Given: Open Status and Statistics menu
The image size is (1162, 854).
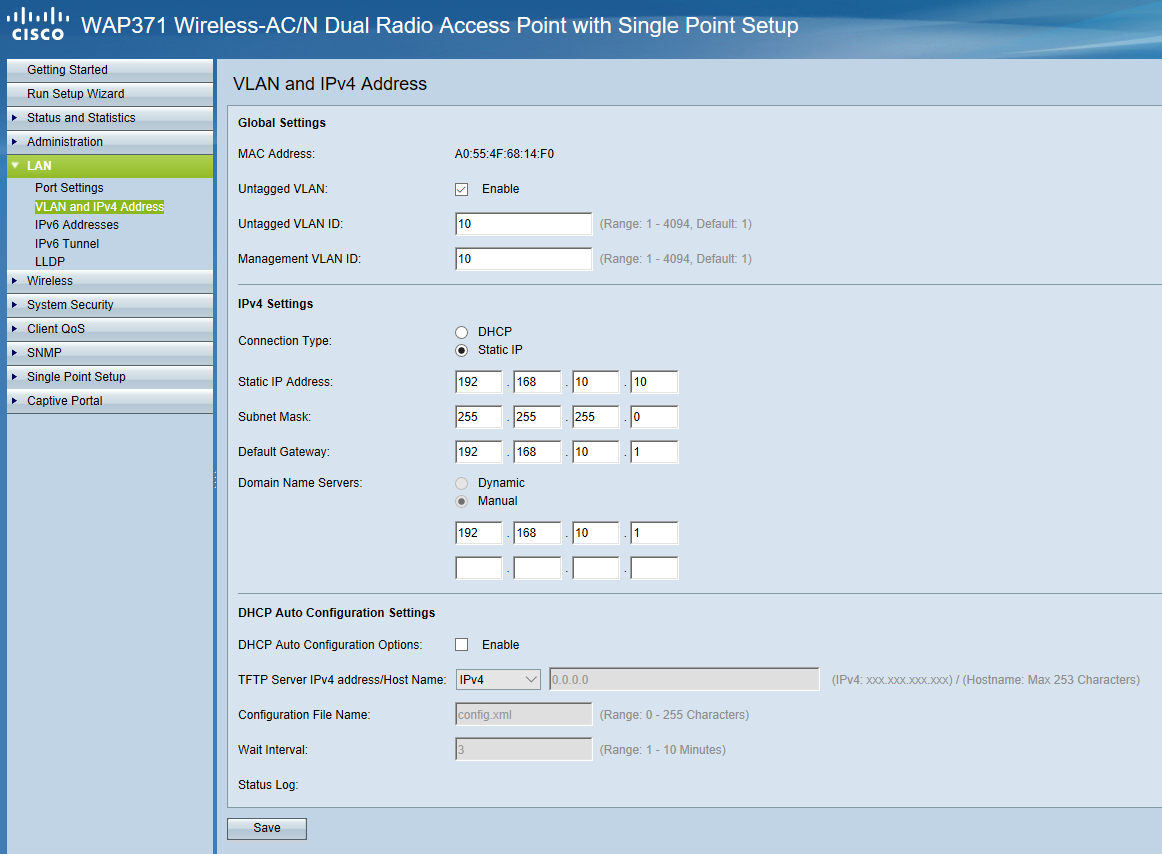Looking at the screenshot, I should tap(110, 118).
